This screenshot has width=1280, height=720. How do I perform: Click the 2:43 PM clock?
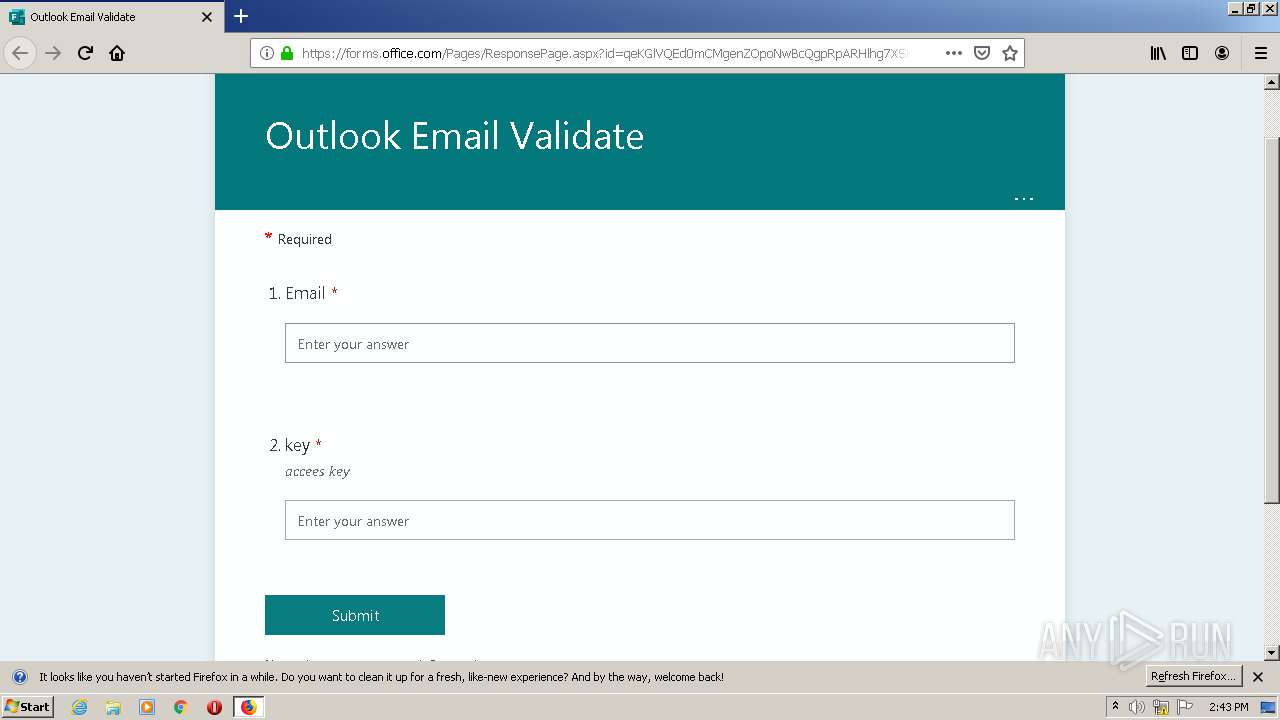click(x=1228, y=707)
